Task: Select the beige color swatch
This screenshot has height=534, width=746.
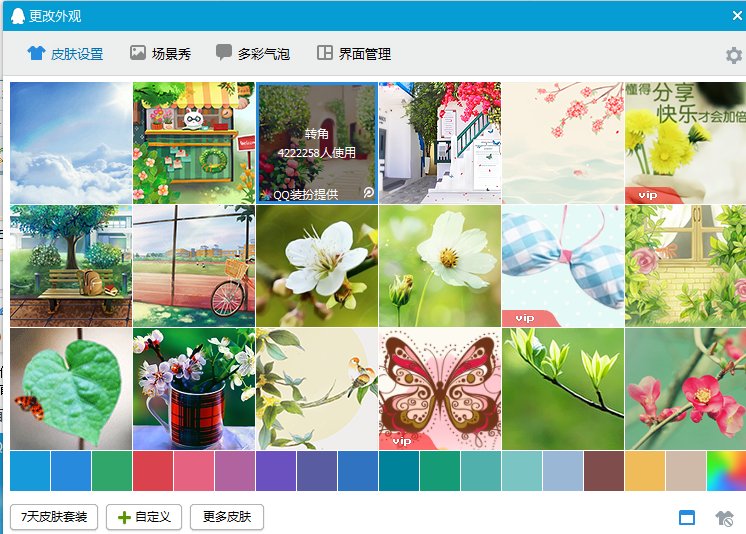Action: (686, 471)
